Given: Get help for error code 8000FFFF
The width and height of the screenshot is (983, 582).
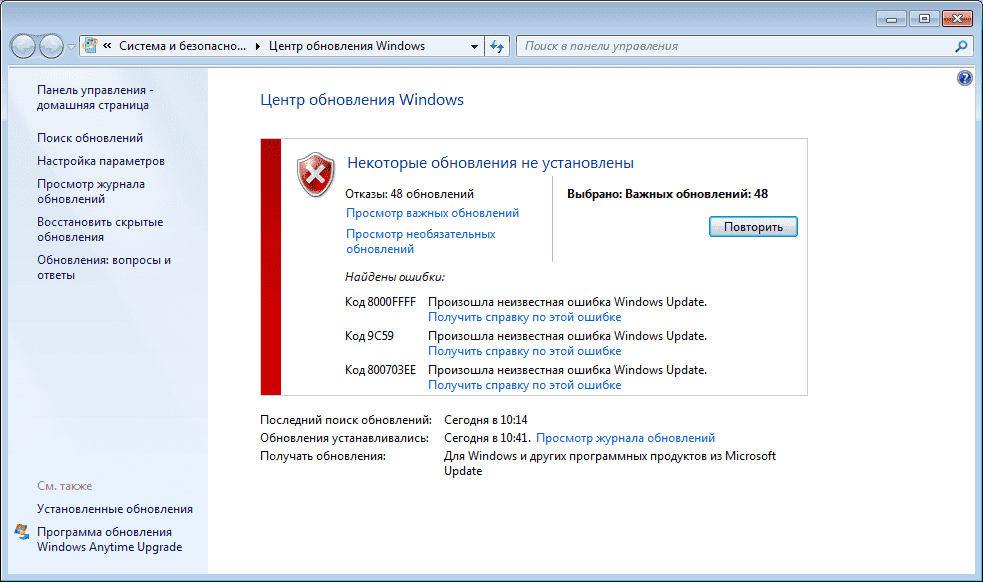Looking at the screenshot, I should (525, 317).
